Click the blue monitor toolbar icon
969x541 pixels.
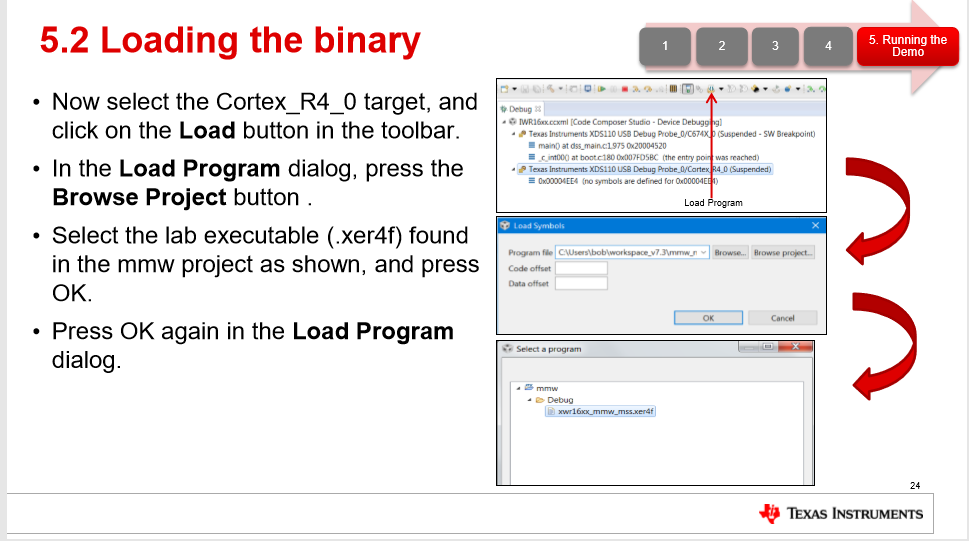point(588,89)
